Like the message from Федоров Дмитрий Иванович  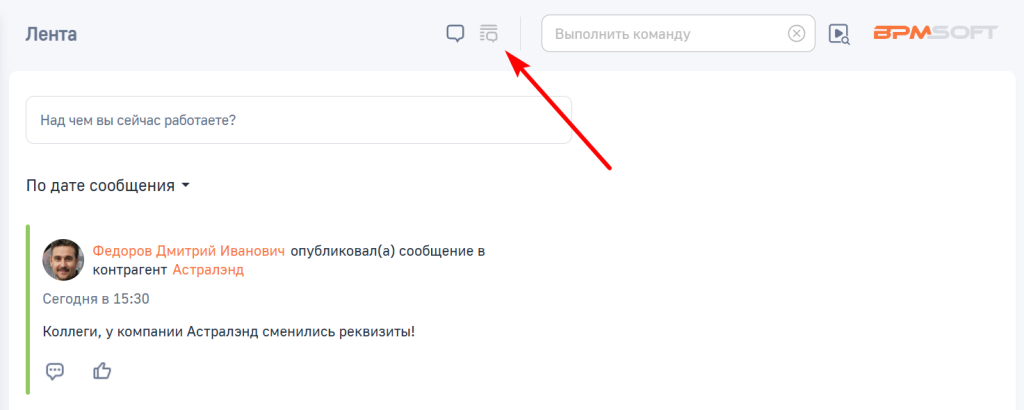point(102,371)
